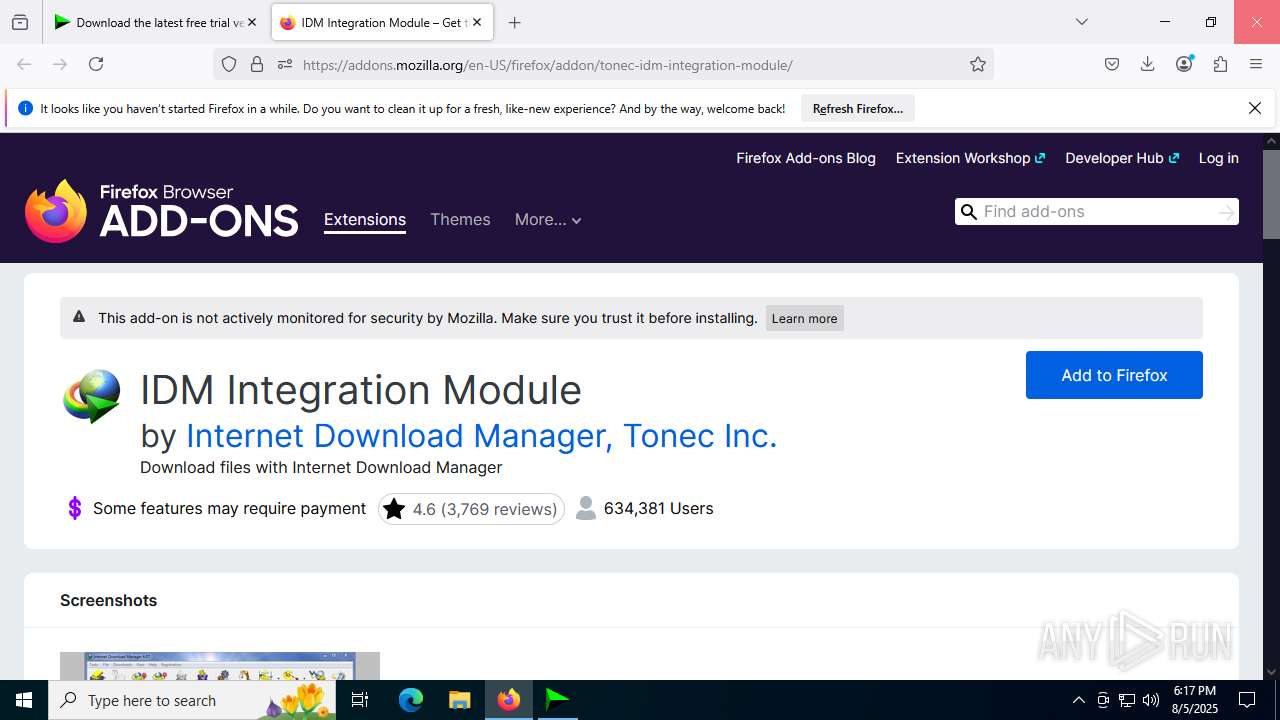Image resolution: width=1280 pixels, height=720 pixels.
Task: Click the browser Back arrow
Action: click(24, 64)
